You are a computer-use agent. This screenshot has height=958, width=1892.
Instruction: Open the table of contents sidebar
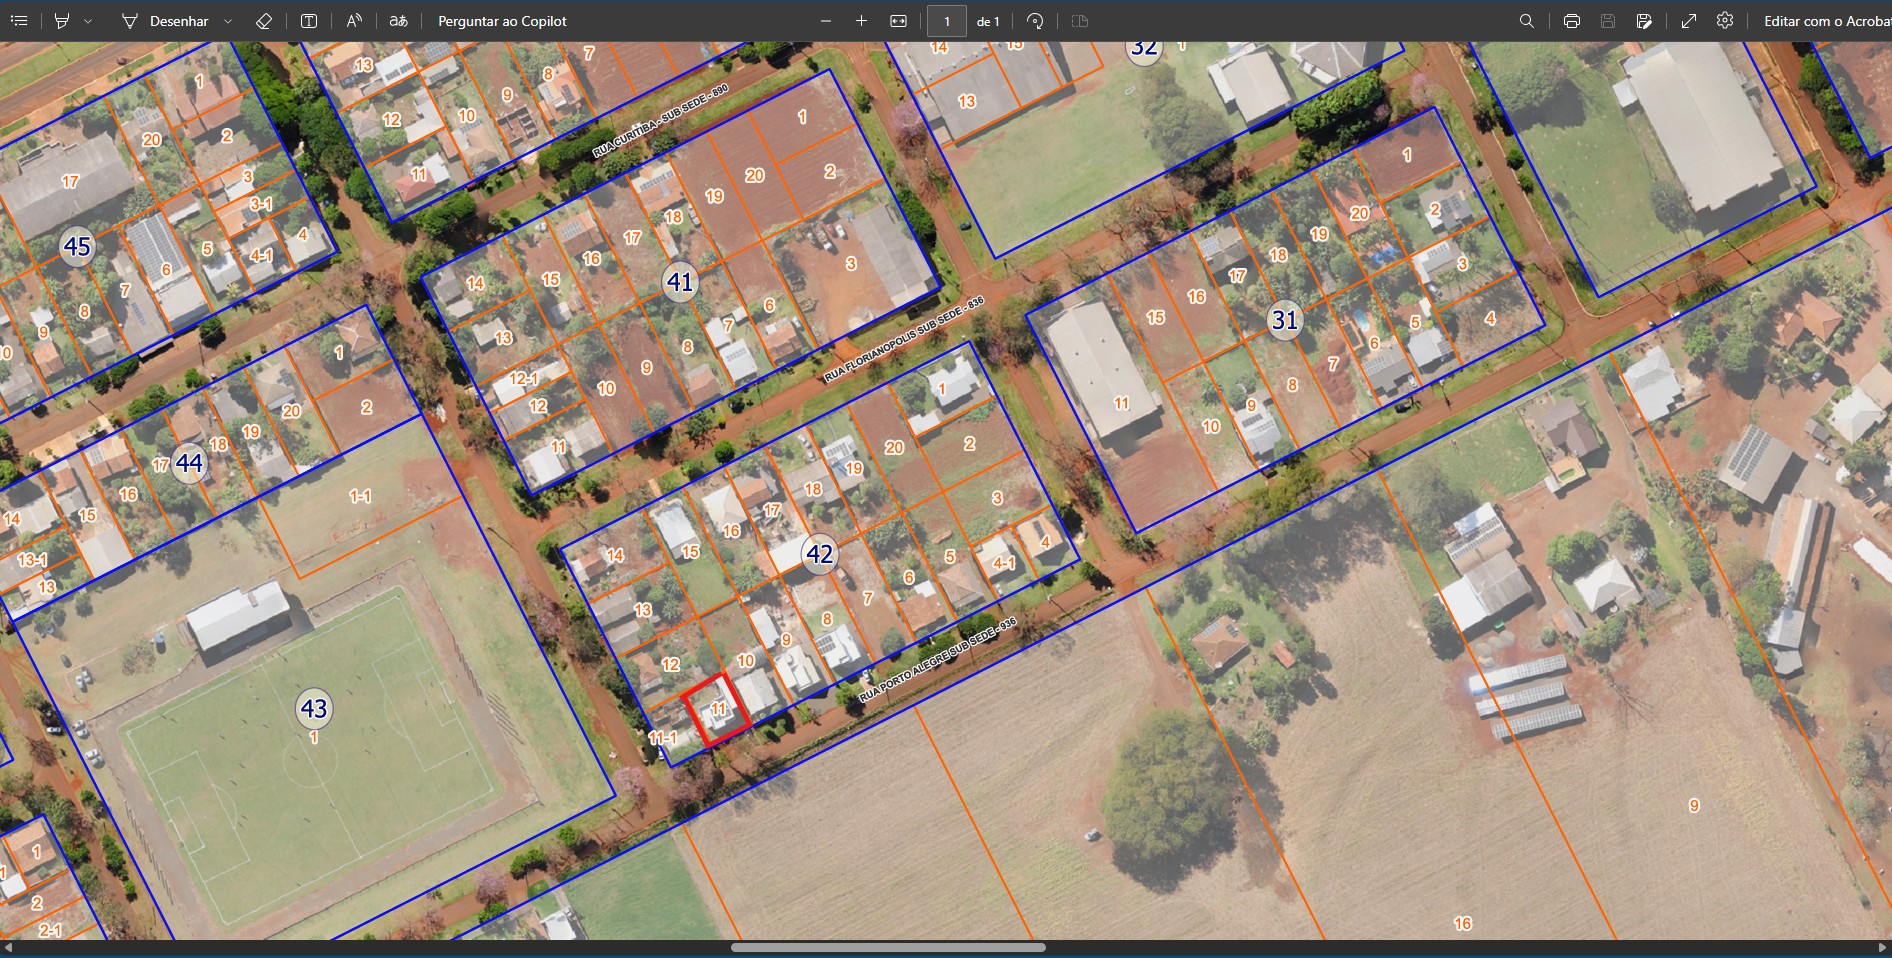(x=19, y=21)
